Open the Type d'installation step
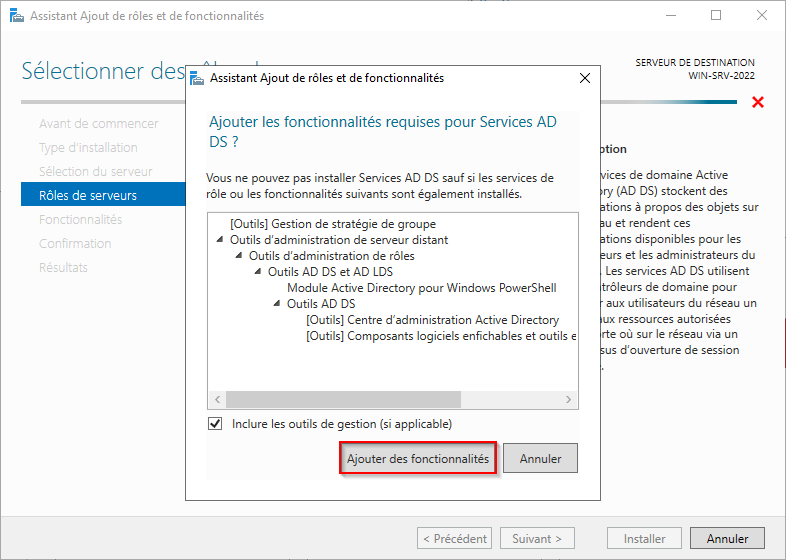Screen dimensions: 786x560 88,147
